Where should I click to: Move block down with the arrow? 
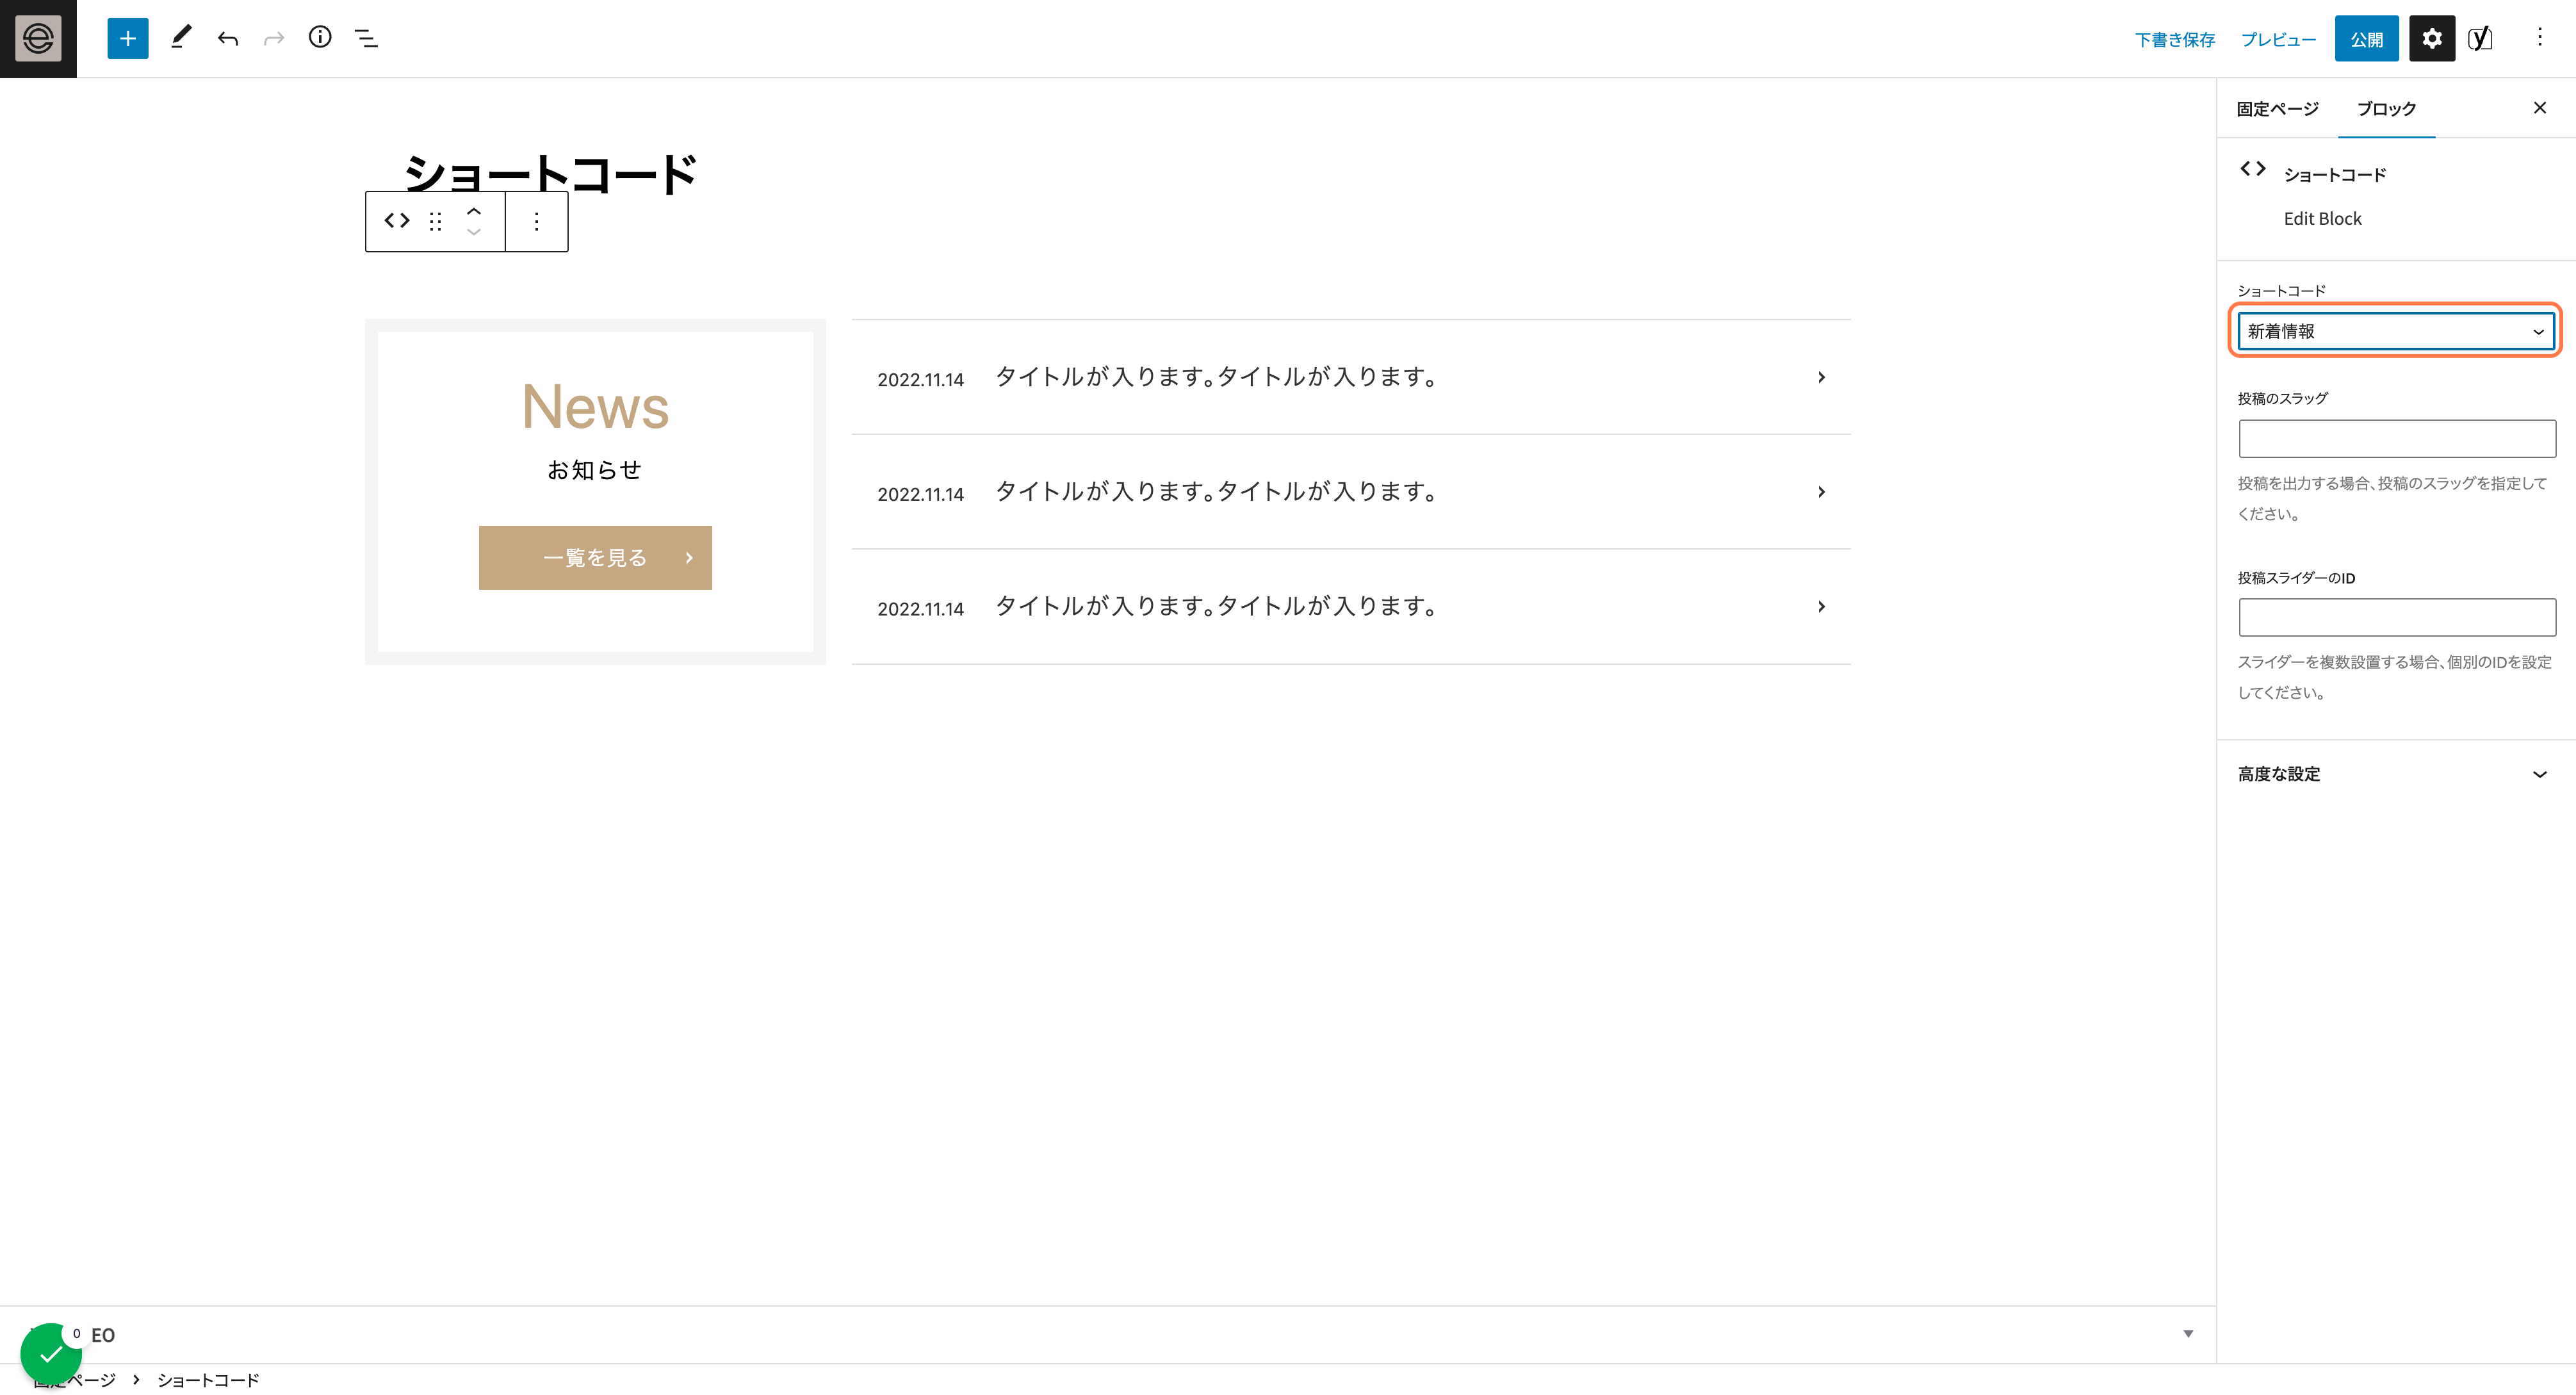point(474,232)
